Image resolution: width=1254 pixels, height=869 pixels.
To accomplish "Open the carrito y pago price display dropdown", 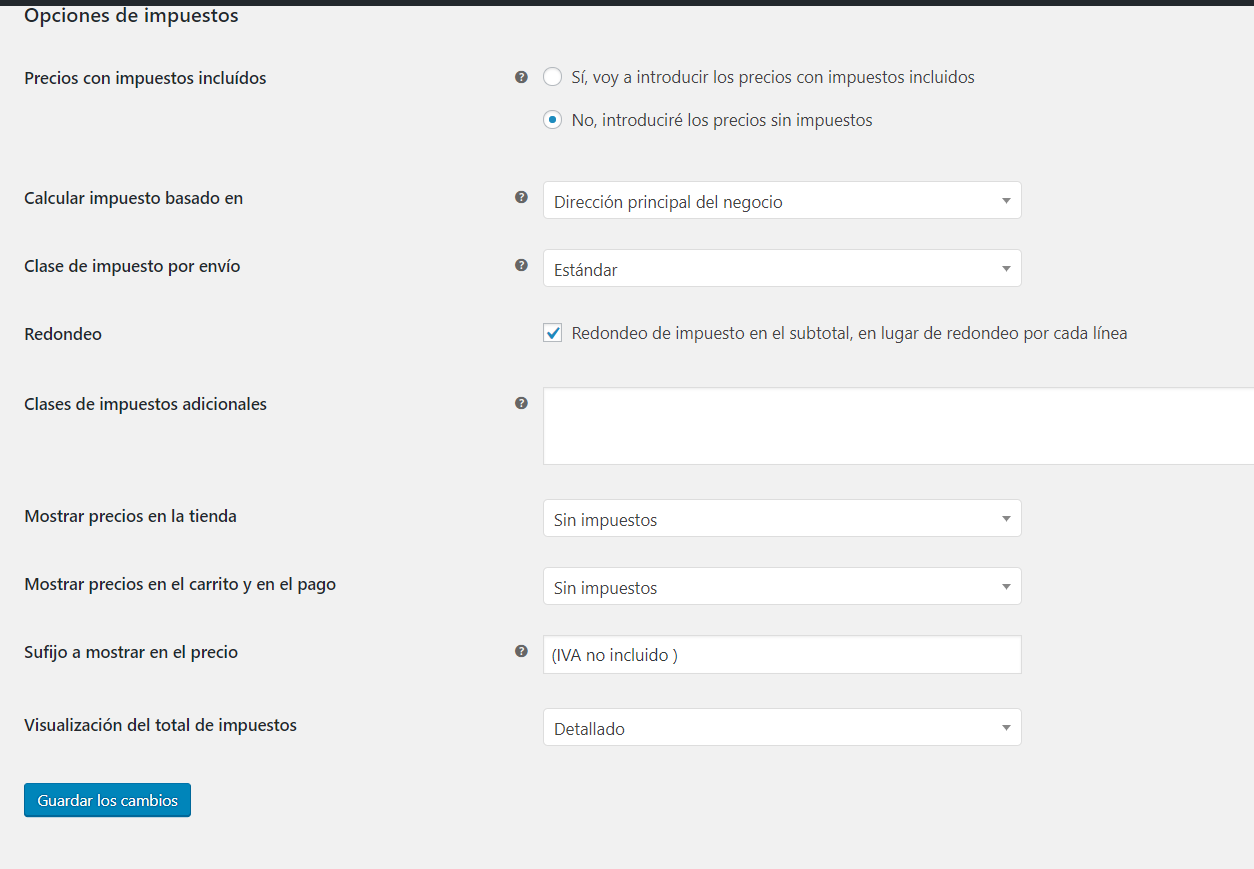I will 782,586.
